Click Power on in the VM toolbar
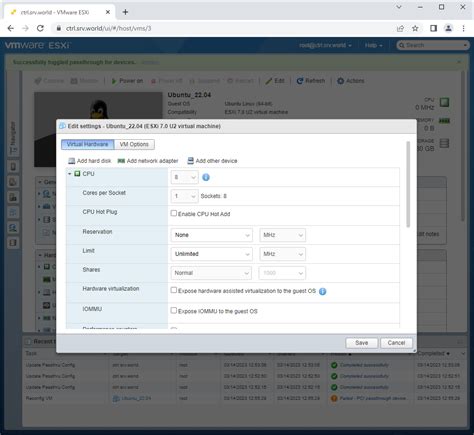 127,81
